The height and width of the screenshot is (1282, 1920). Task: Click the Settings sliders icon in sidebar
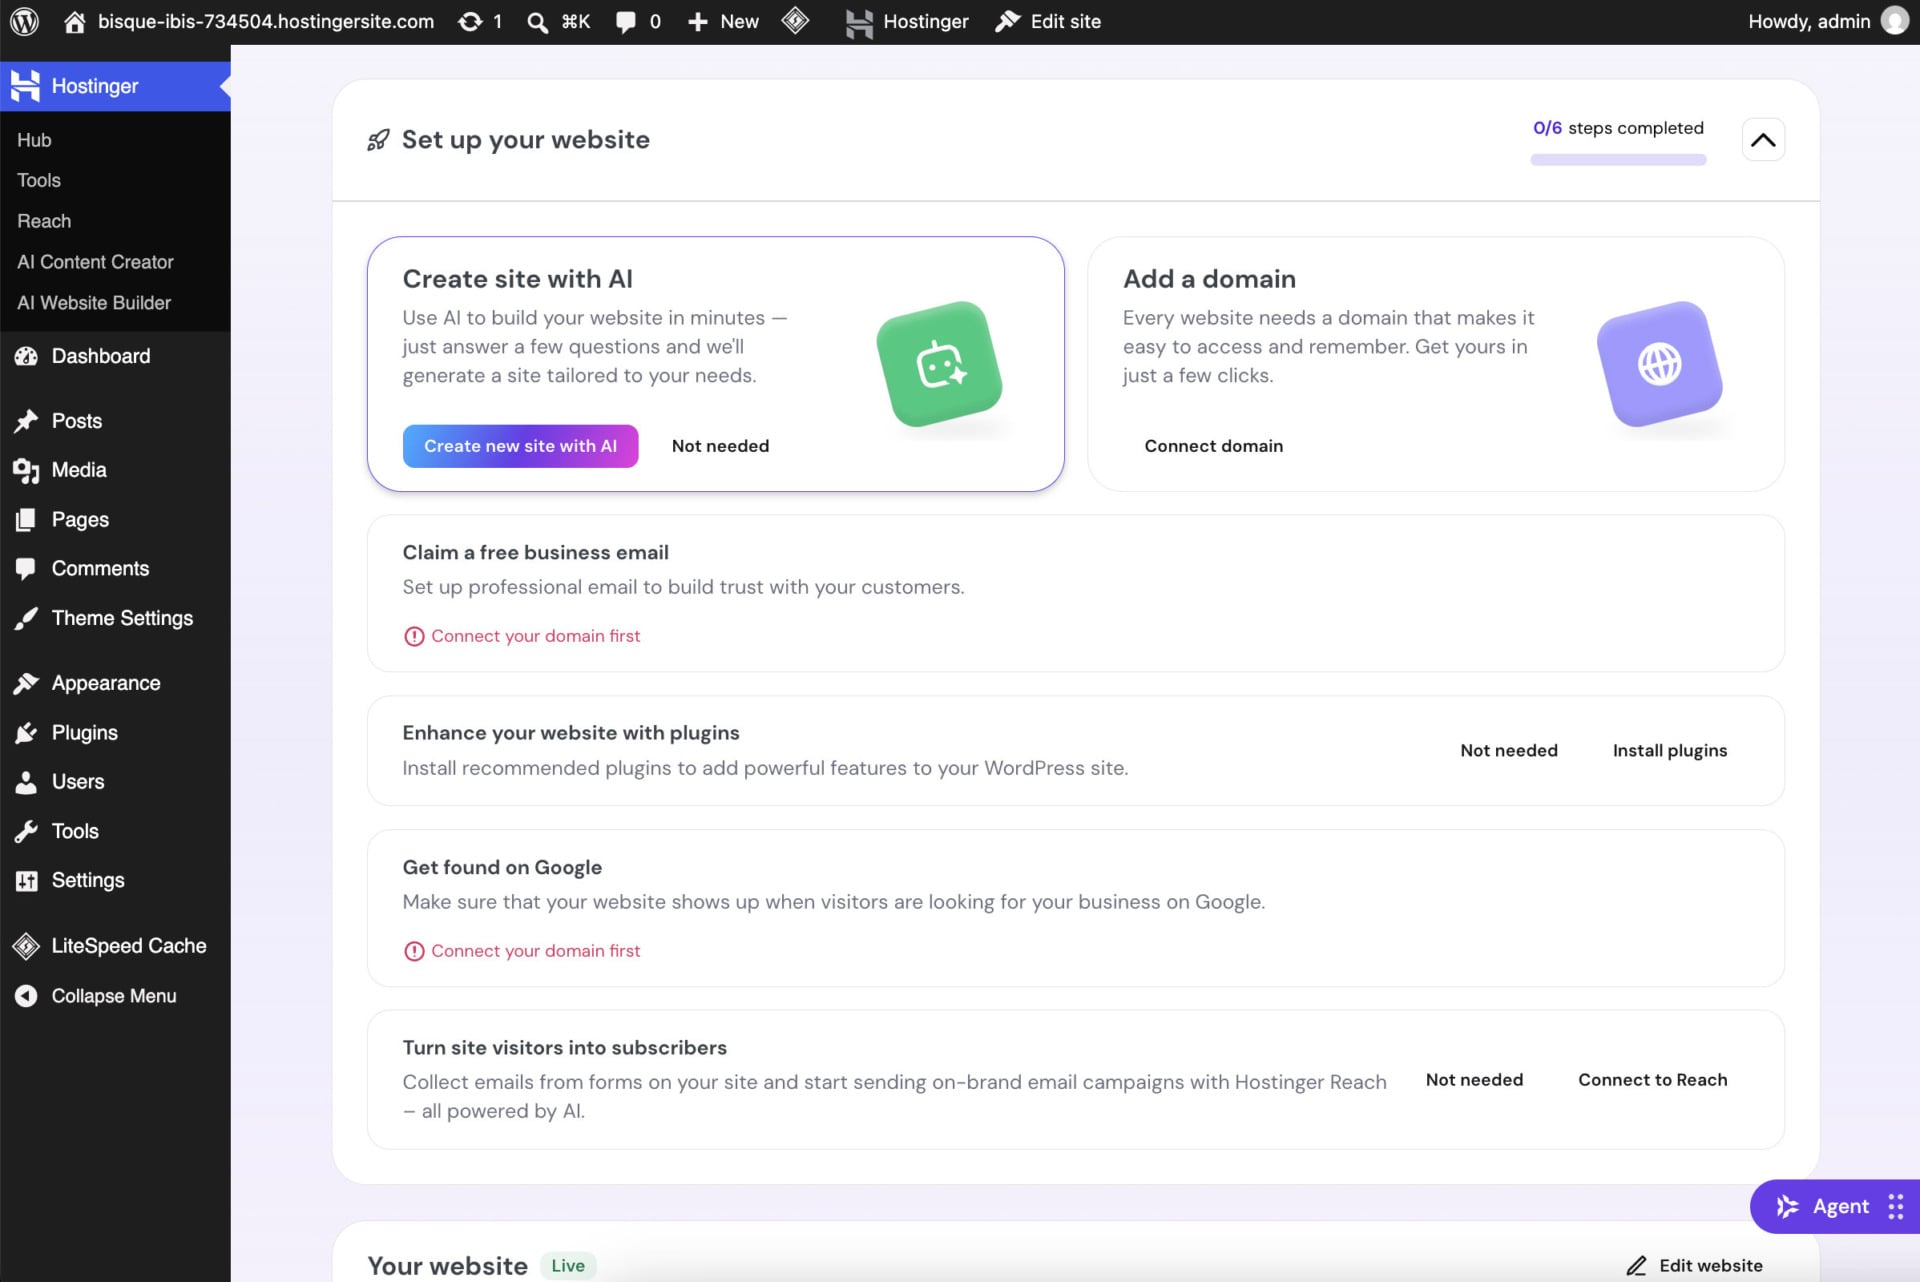[x=26, y=881]
